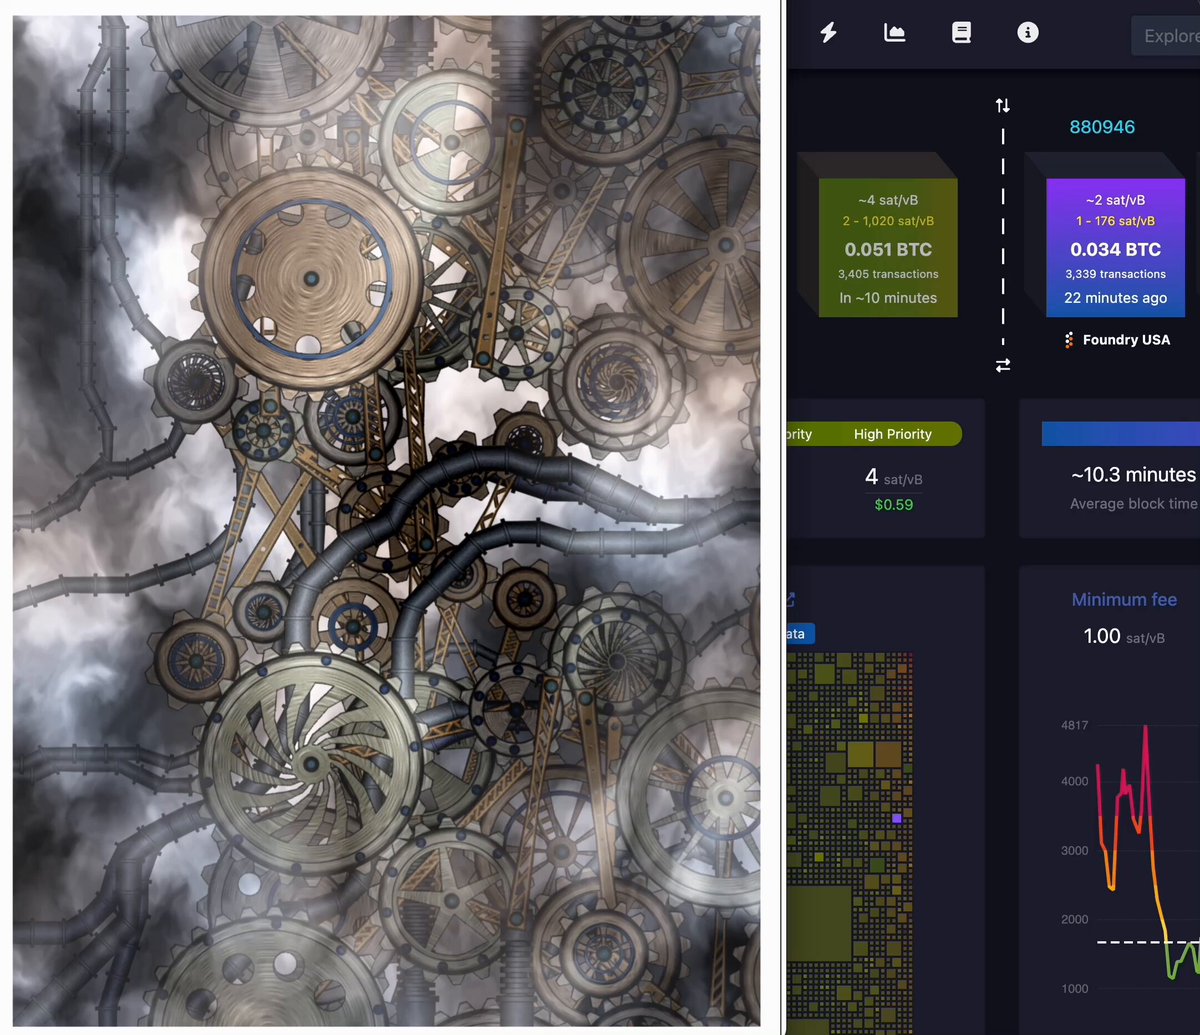
Task: Click the "2000" graph axis label
Action: (1075, 920)
